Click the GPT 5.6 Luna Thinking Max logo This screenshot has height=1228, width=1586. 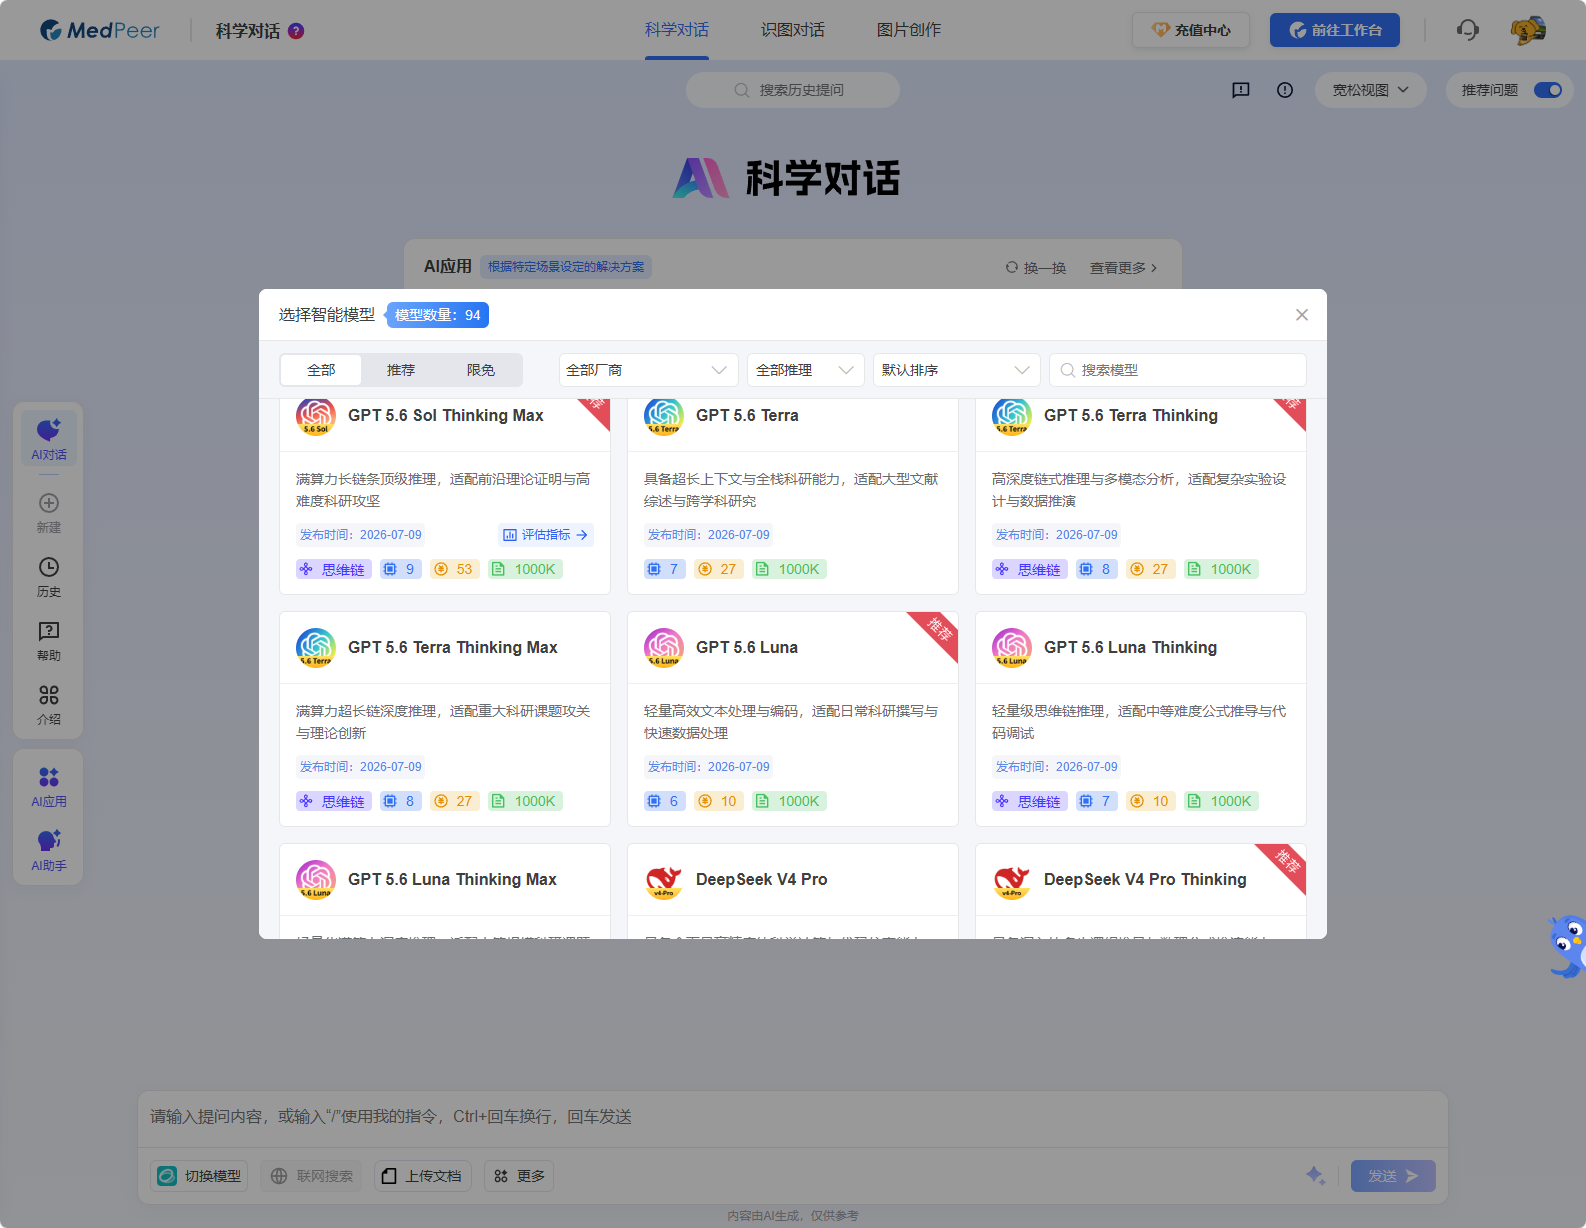316,880
